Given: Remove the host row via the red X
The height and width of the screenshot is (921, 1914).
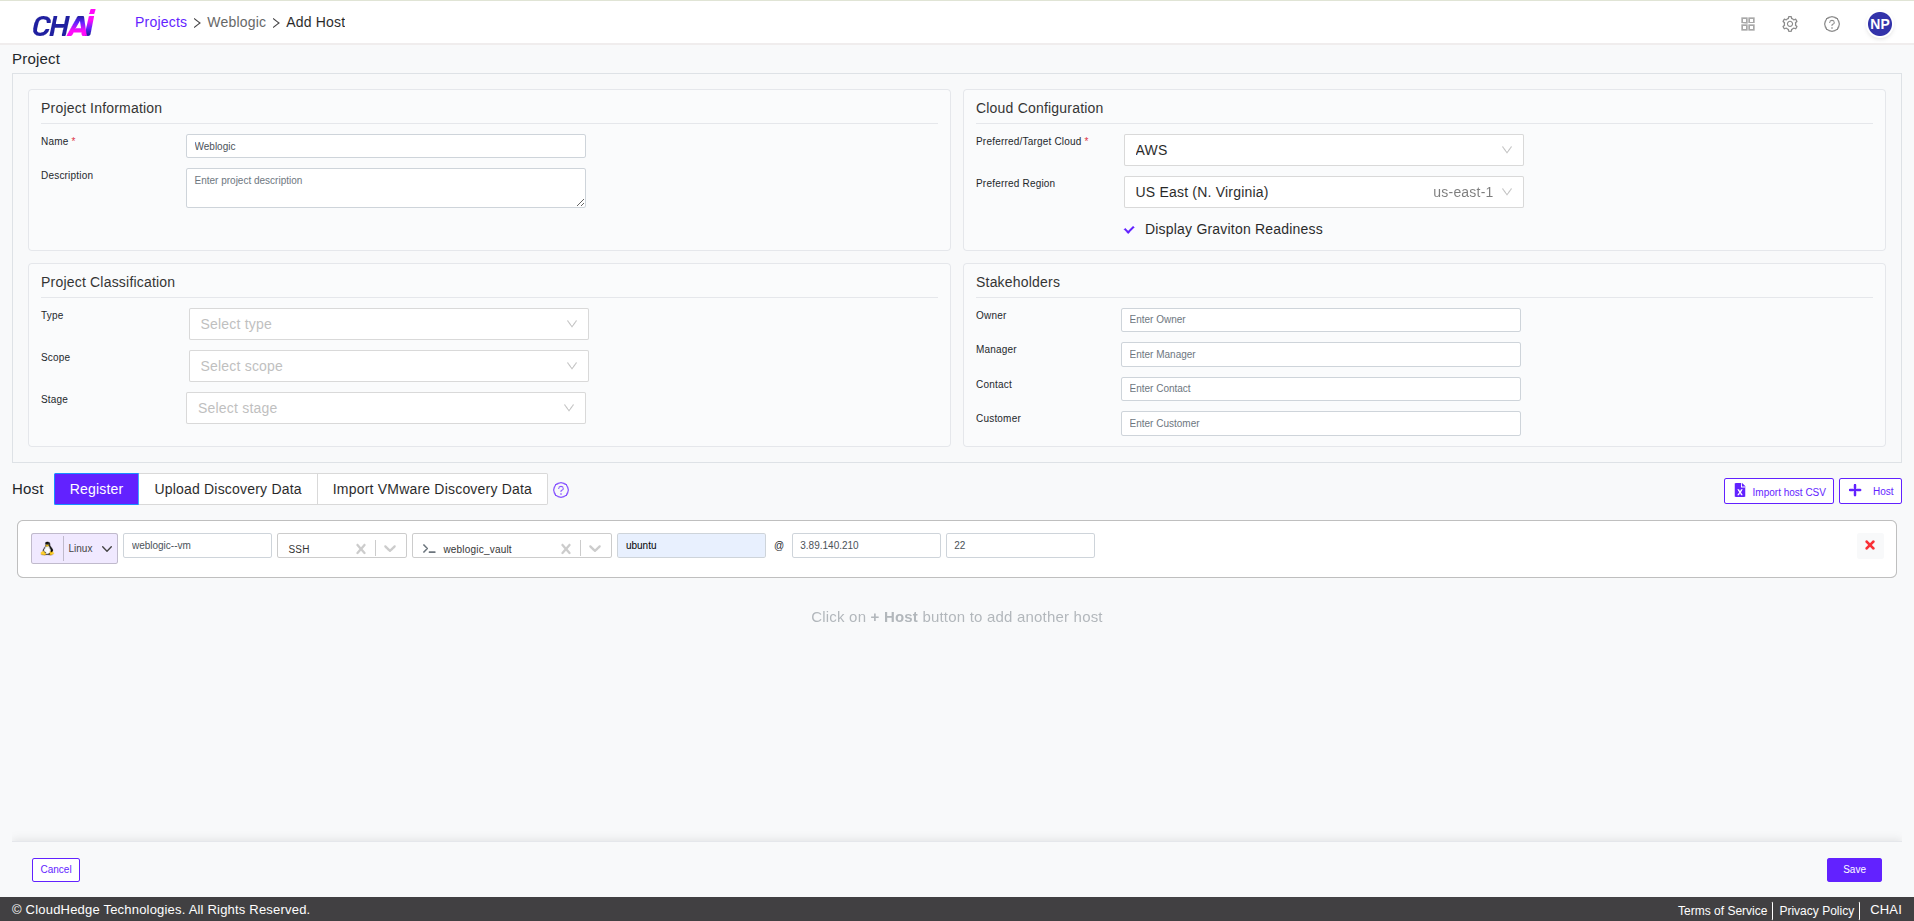Looking at the screenshot, I should point(1869,545).
